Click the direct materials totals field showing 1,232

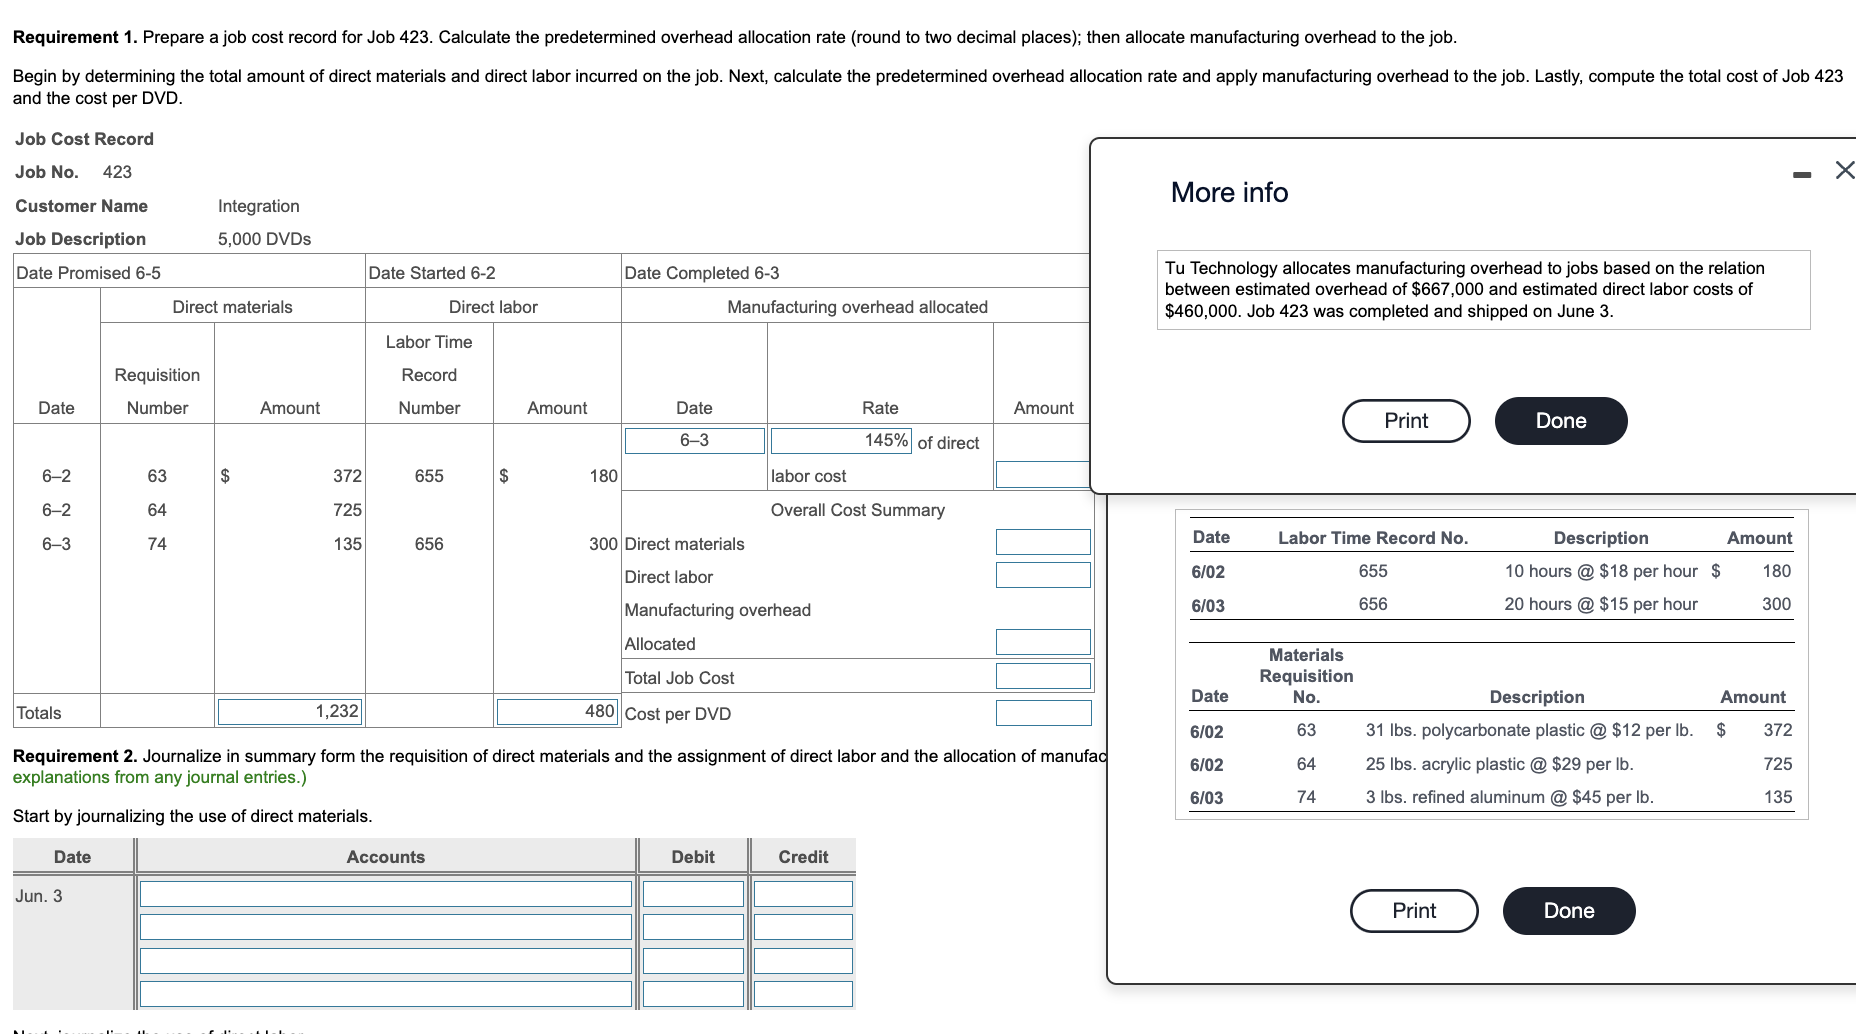(289, 710)
